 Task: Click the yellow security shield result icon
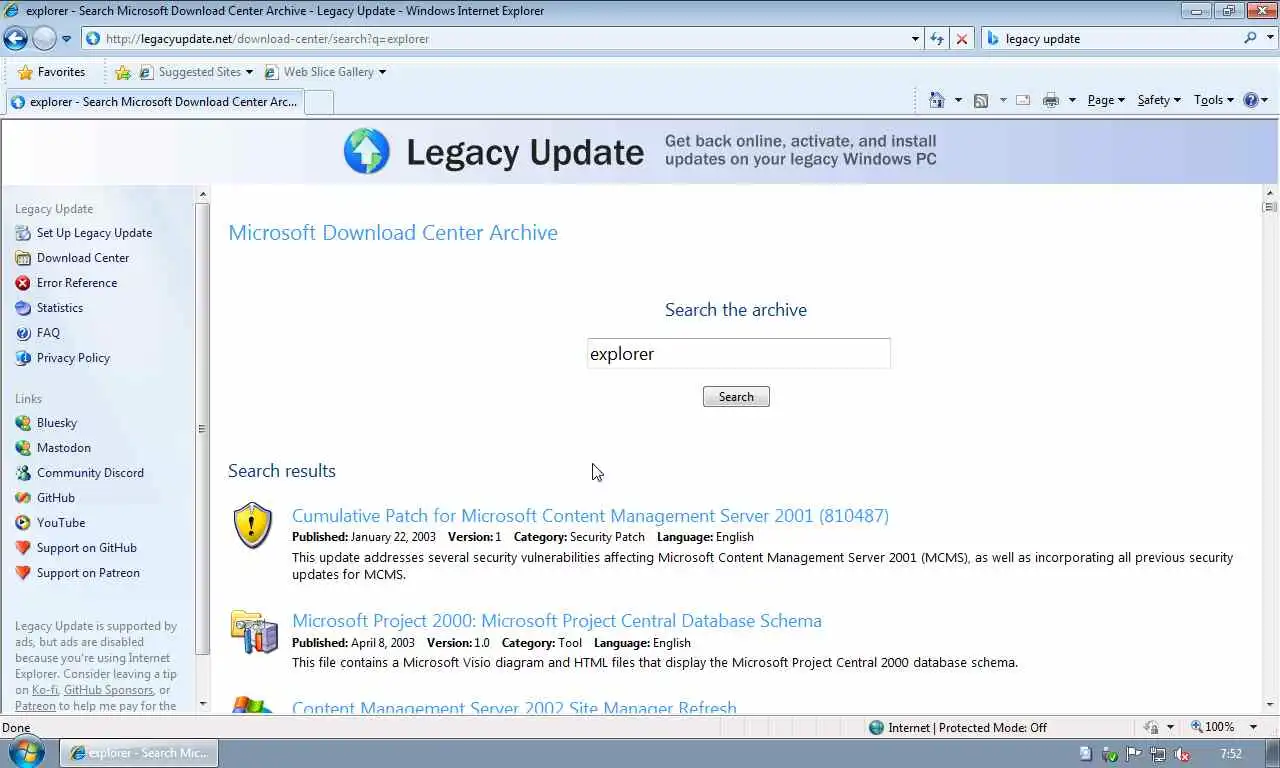[x=253, y=526]
